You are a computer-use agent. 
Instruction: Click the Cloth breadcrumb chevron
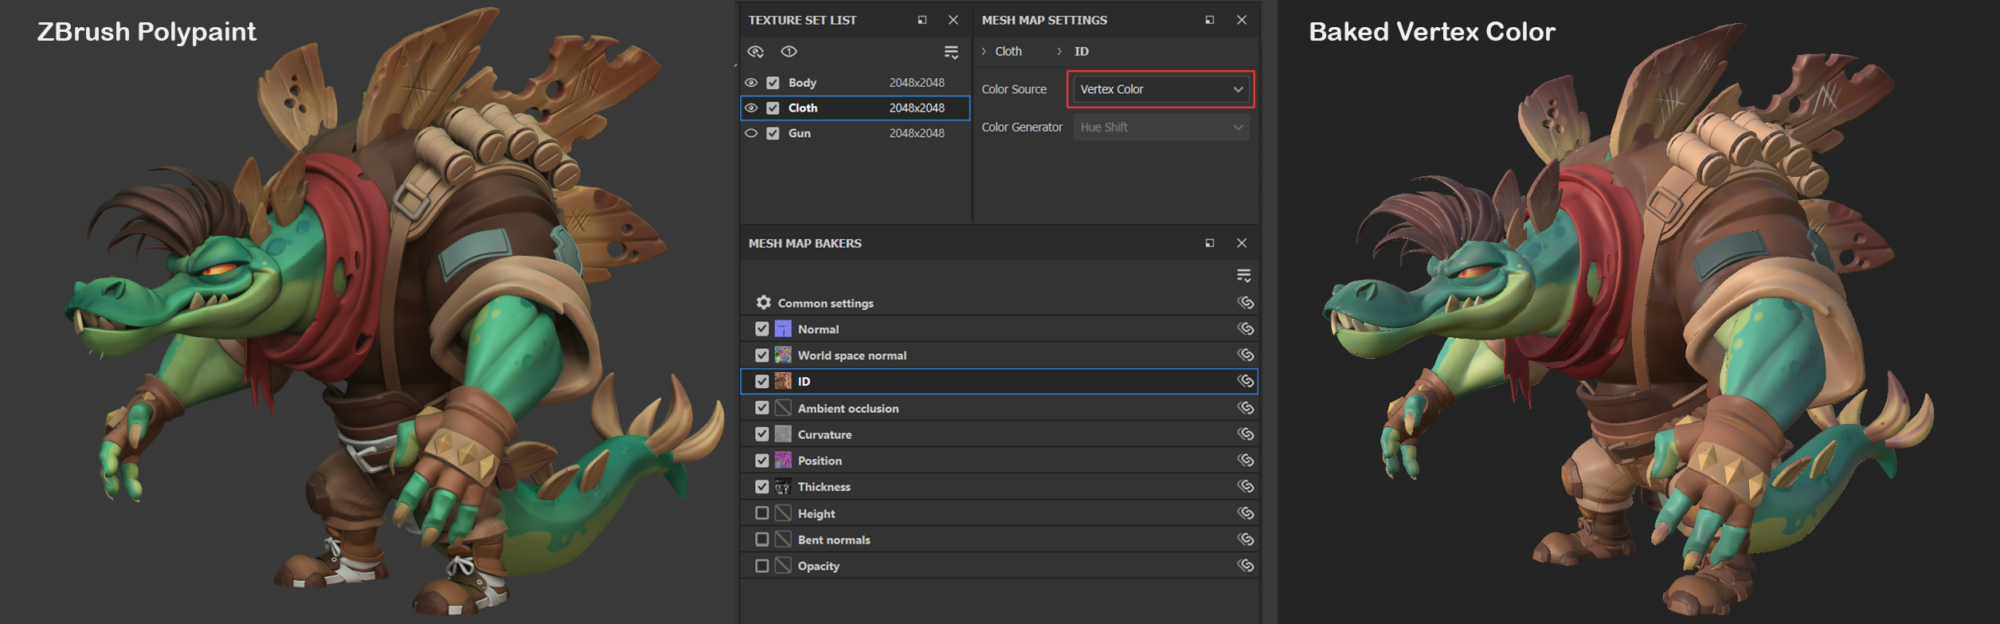[984, 52]
